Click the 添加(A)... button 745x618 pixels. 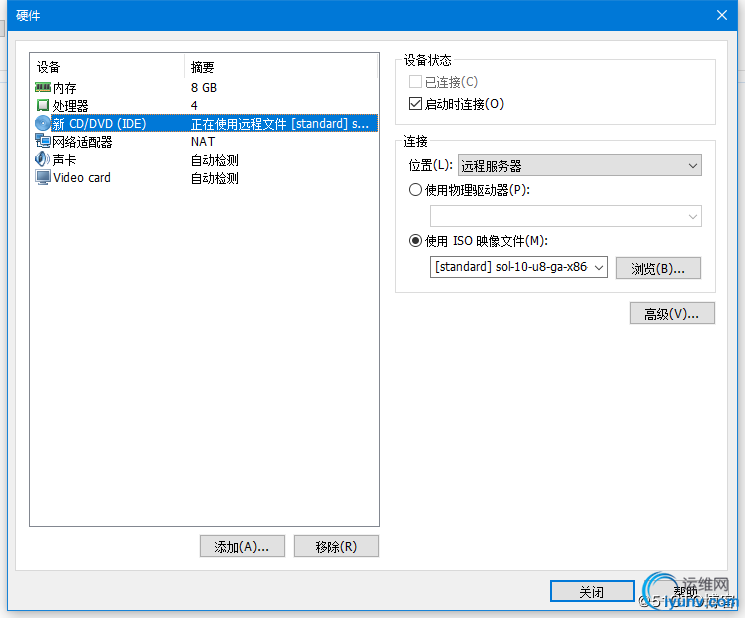242,546
